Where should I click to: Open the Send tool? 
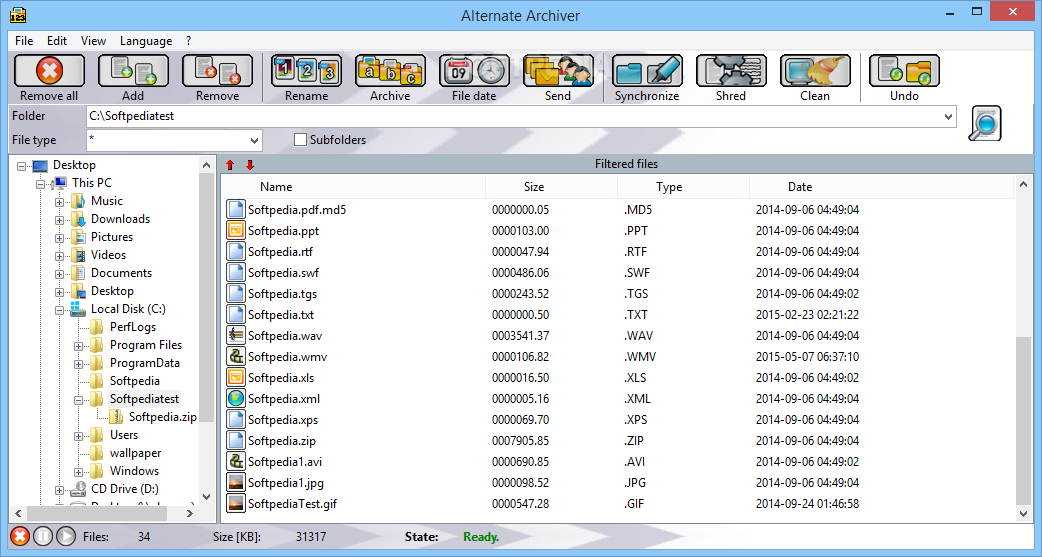point(558,70)
